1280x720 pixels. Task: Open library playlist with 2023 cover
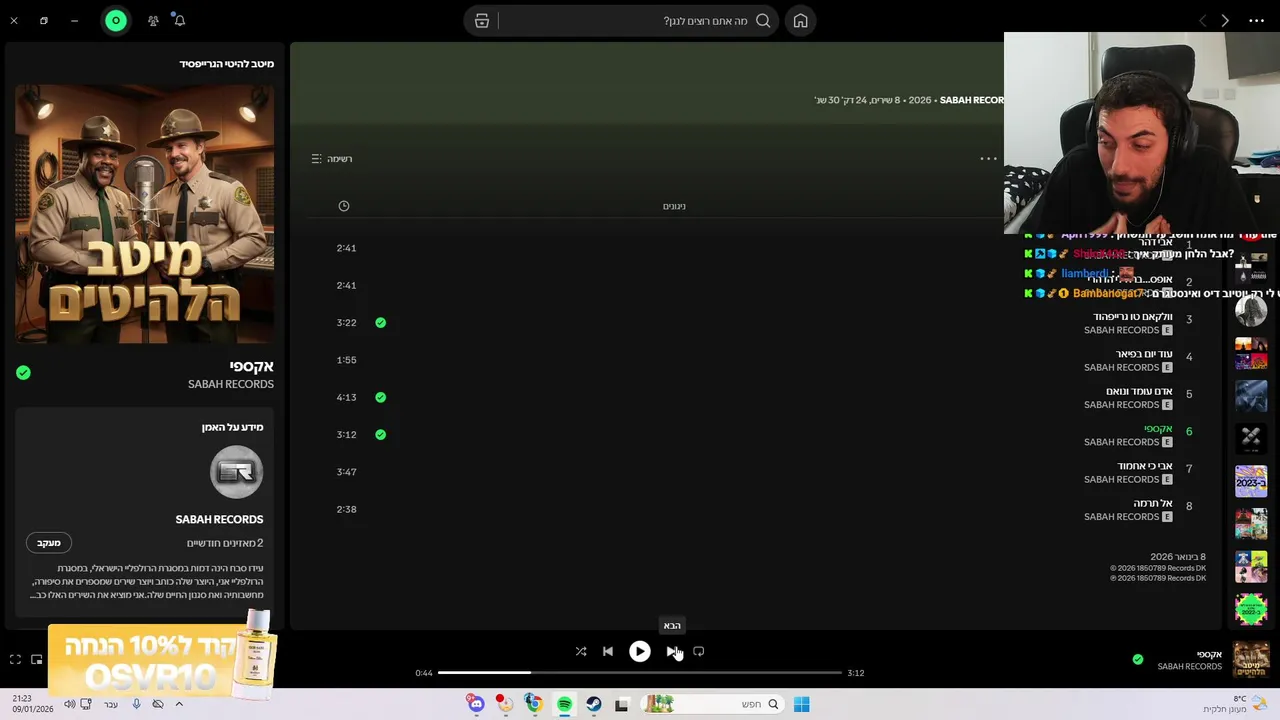coord(1251,481)
